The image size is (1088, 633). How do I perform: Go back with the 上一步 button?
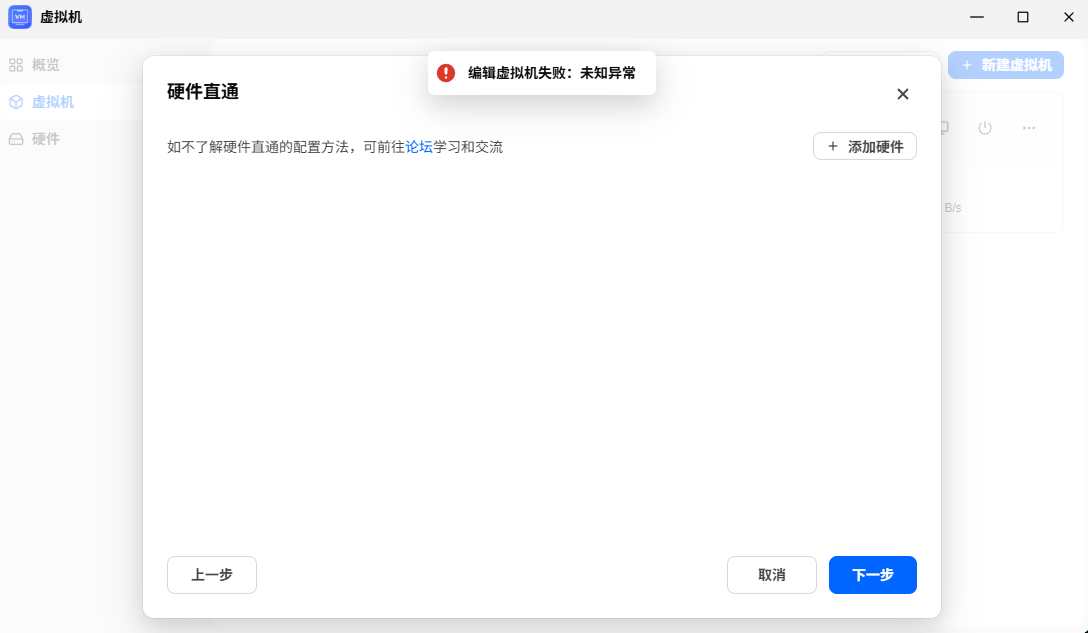pyautogui.click(x=212, y=575)
